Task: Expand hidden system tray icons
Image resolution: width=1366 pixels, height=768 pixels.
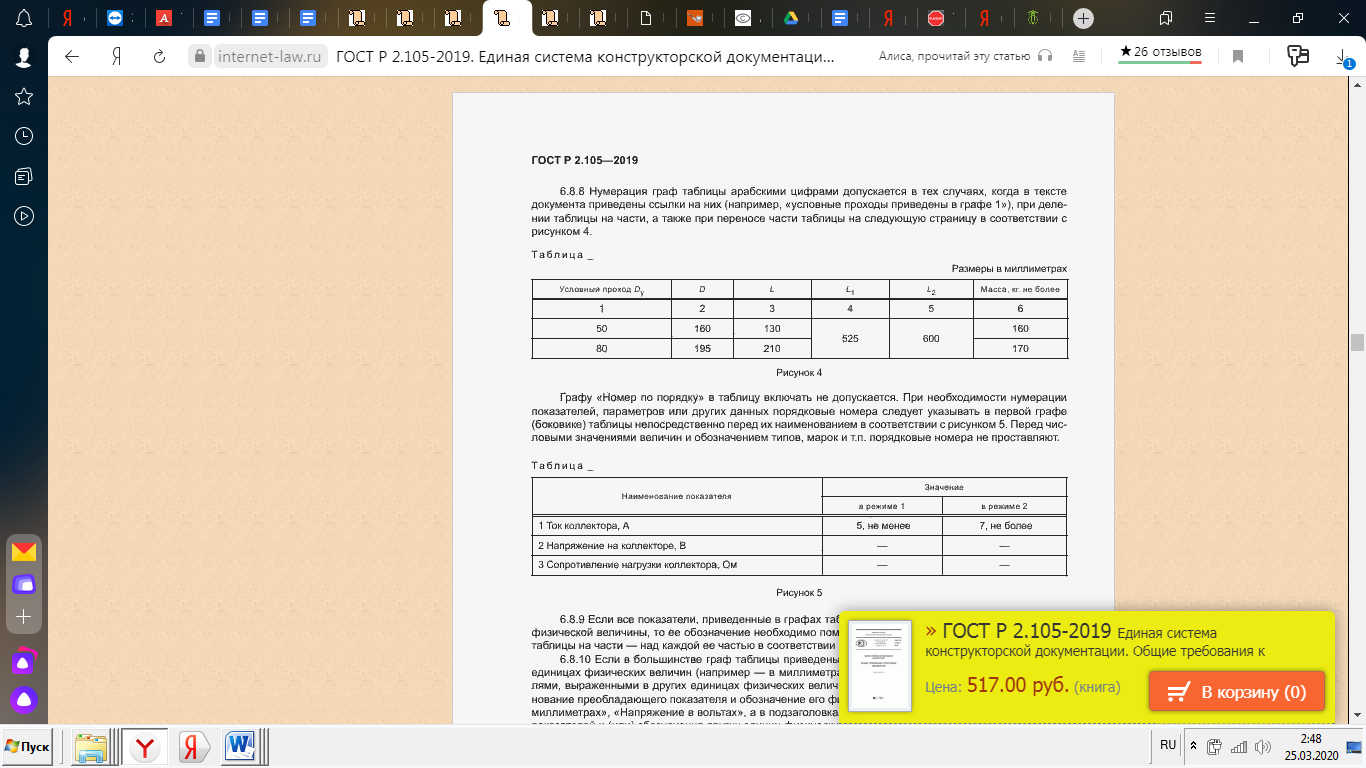Action: coord(1192,746)
